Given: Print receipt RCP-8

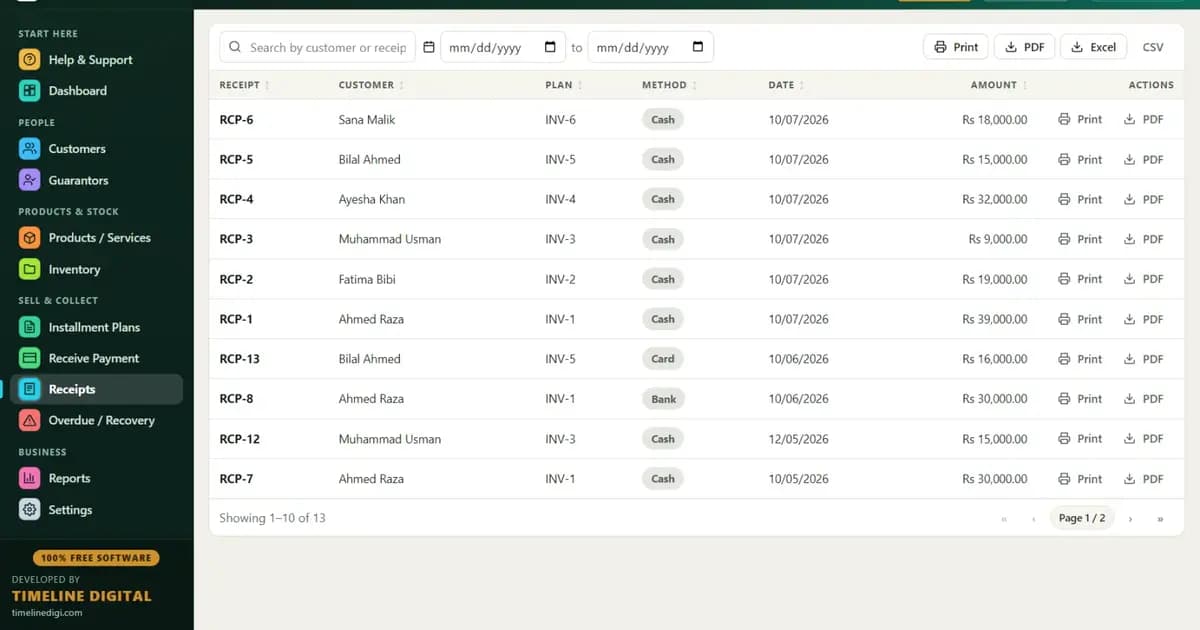Looking at the screenshot, I should [1080, 399].
